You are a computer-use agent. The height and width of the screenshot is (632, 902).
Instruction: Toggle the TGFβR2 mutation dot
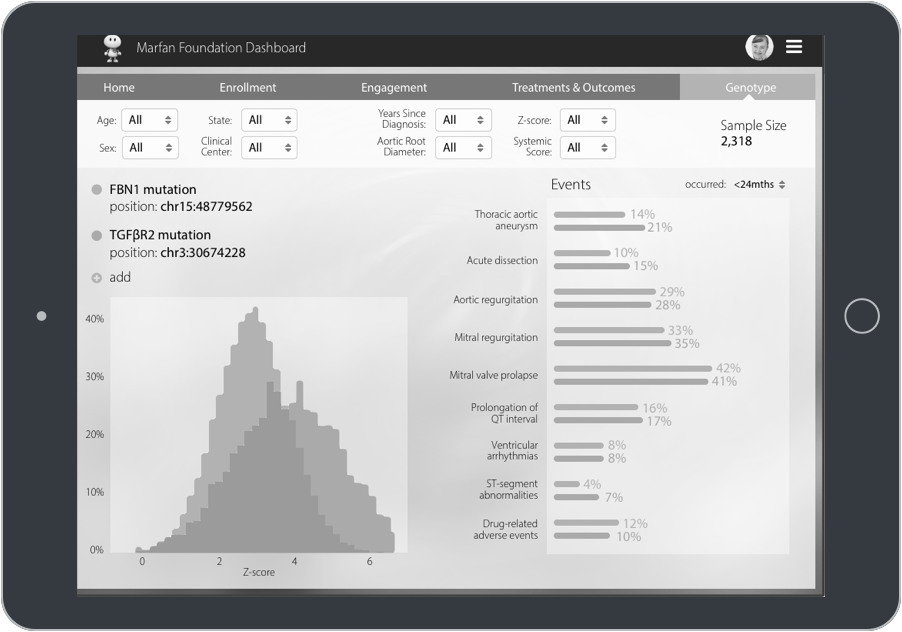coord(97,236)
